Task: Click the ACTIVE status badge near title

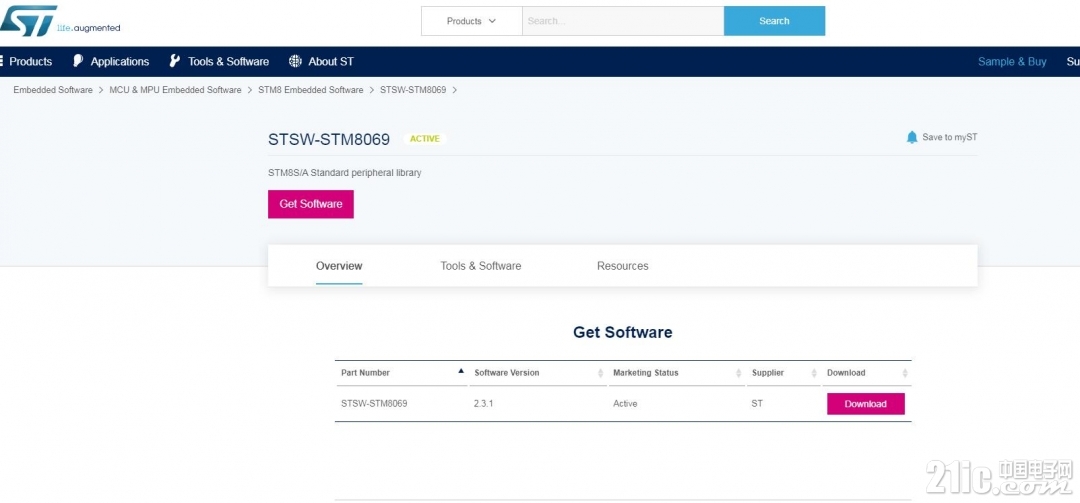Action: pos(425,138)
